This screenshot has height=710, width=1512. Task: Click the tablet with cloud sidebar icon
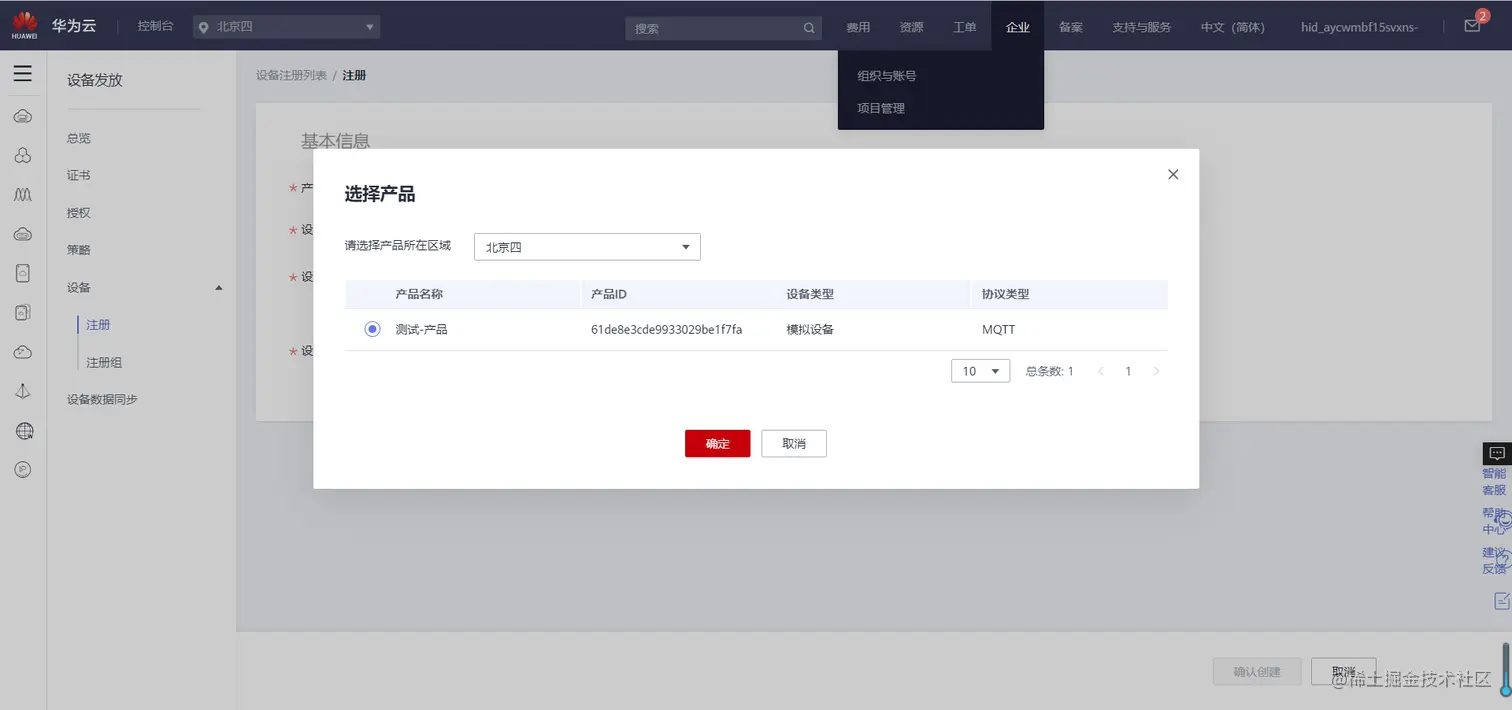22,273
